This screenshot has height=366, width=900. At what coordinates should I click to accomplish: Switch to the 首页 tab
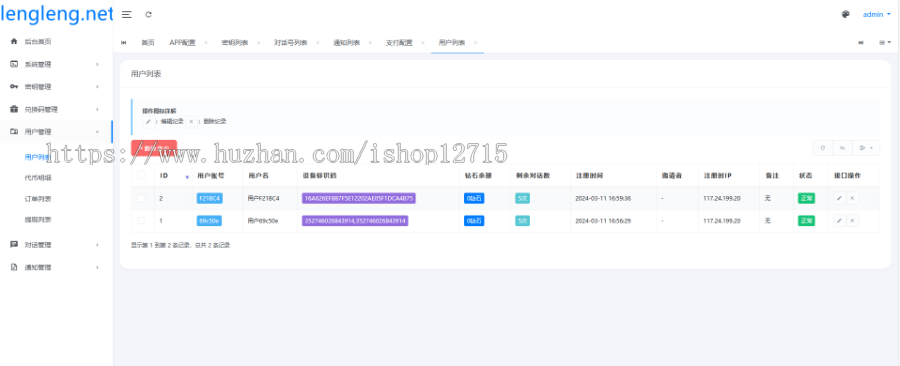148,42
